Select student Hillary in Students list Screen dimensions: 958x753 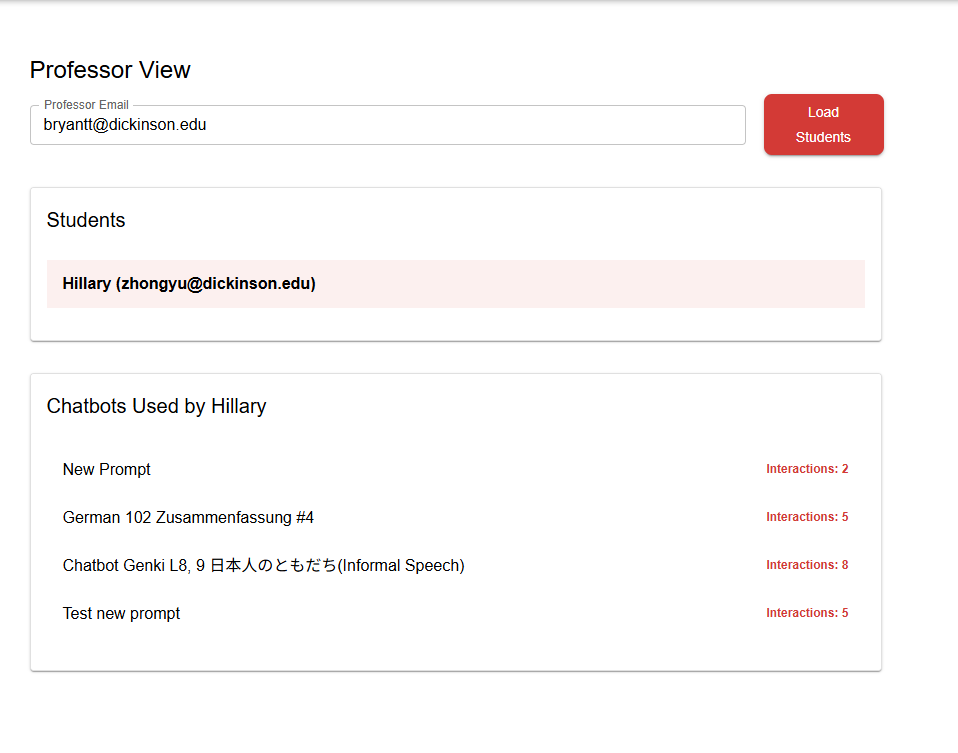[455, 284]
